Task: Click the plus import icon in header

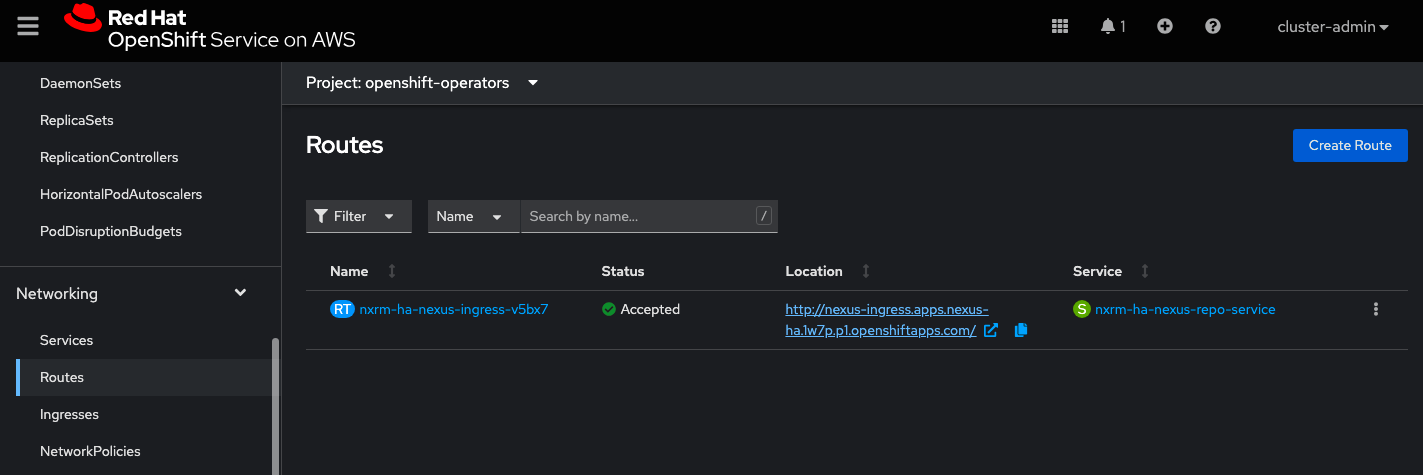Action: (1165, 27)
